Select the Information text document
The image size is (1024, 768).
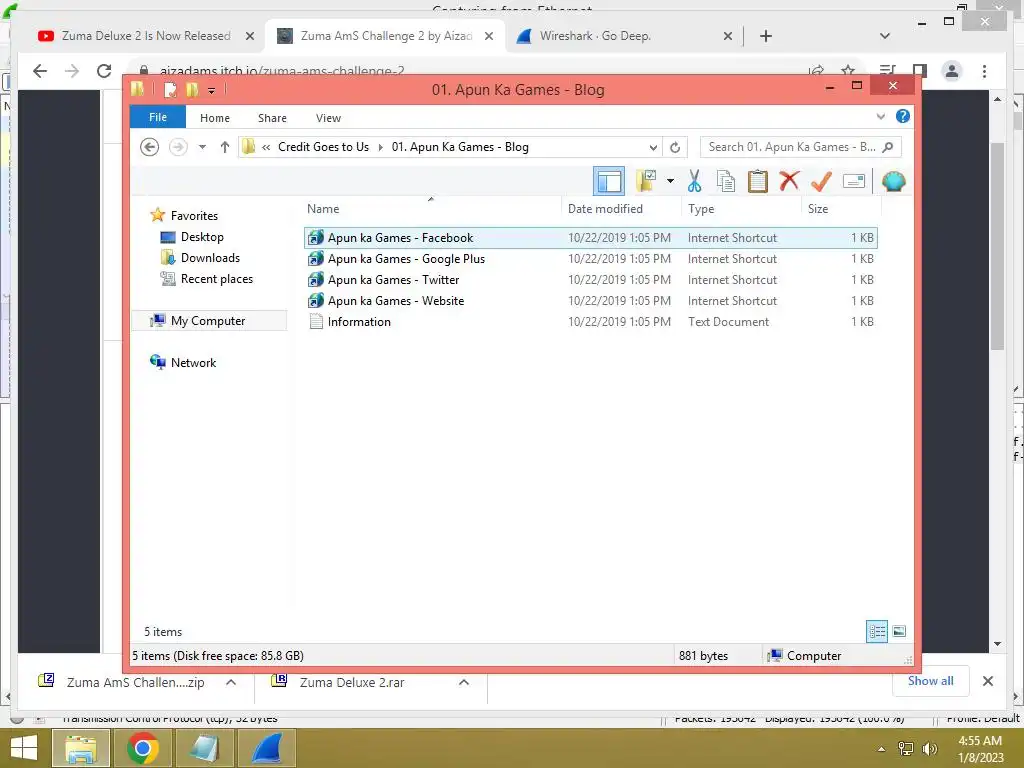point(590,321)
